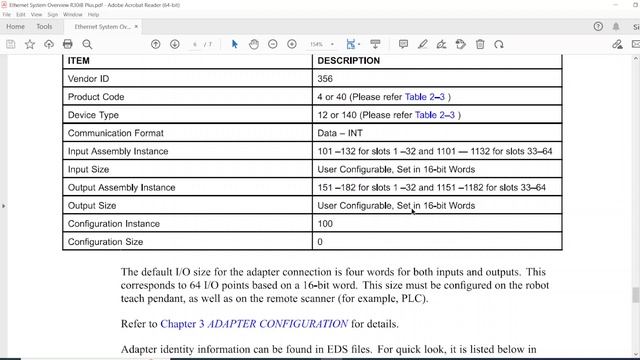Close the Ethernet System document tab
The width and height of the screenshot is (640, 360).
click(136, 27)
